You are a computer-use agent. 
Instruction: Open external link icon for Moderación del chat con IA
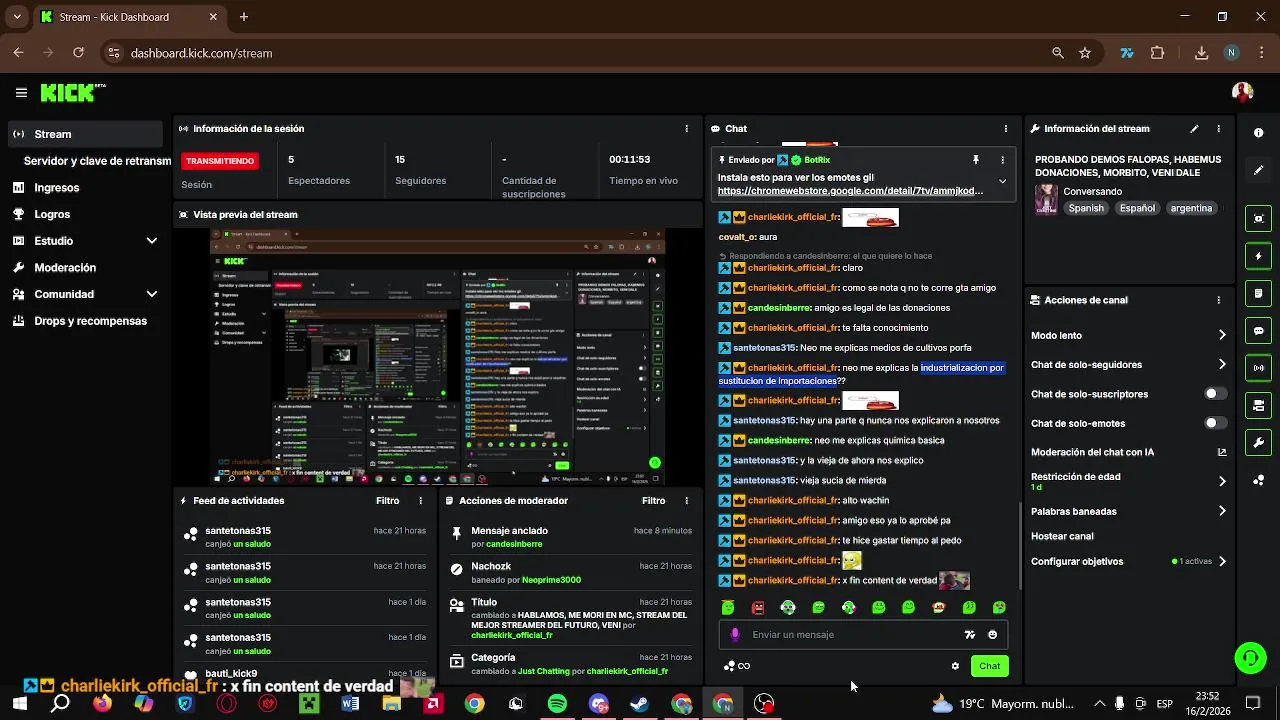click(x=1222, y=452)
